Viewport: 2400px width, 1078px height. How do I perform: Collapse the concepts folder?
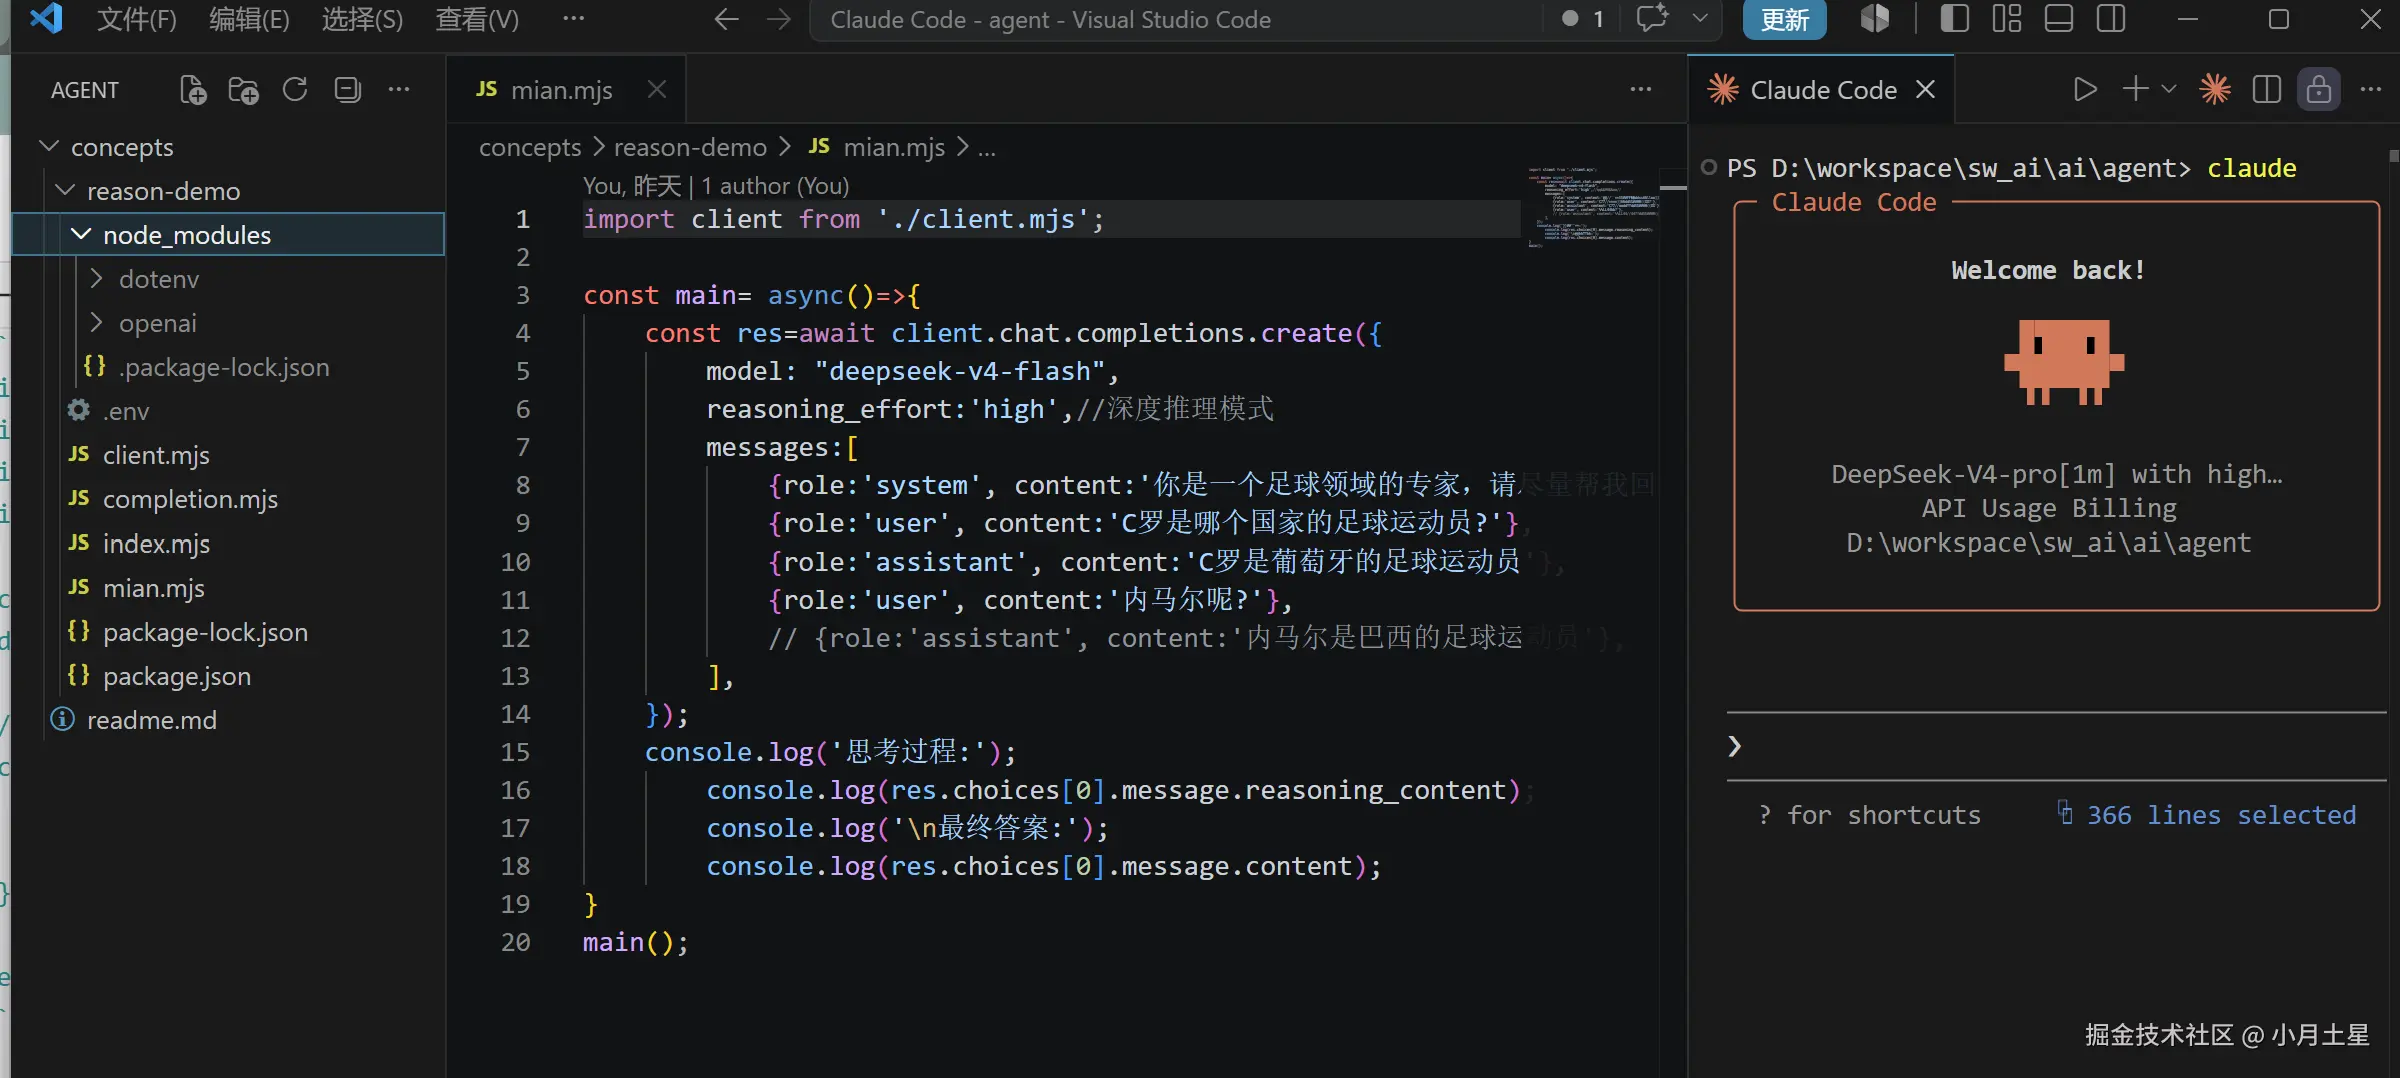click(x=49, y=146)
